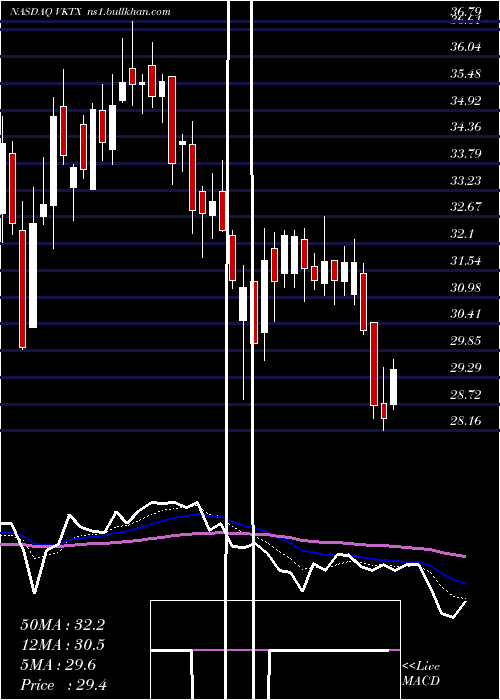
Task: Click the 34.92 price axis label
Action: 466,100
